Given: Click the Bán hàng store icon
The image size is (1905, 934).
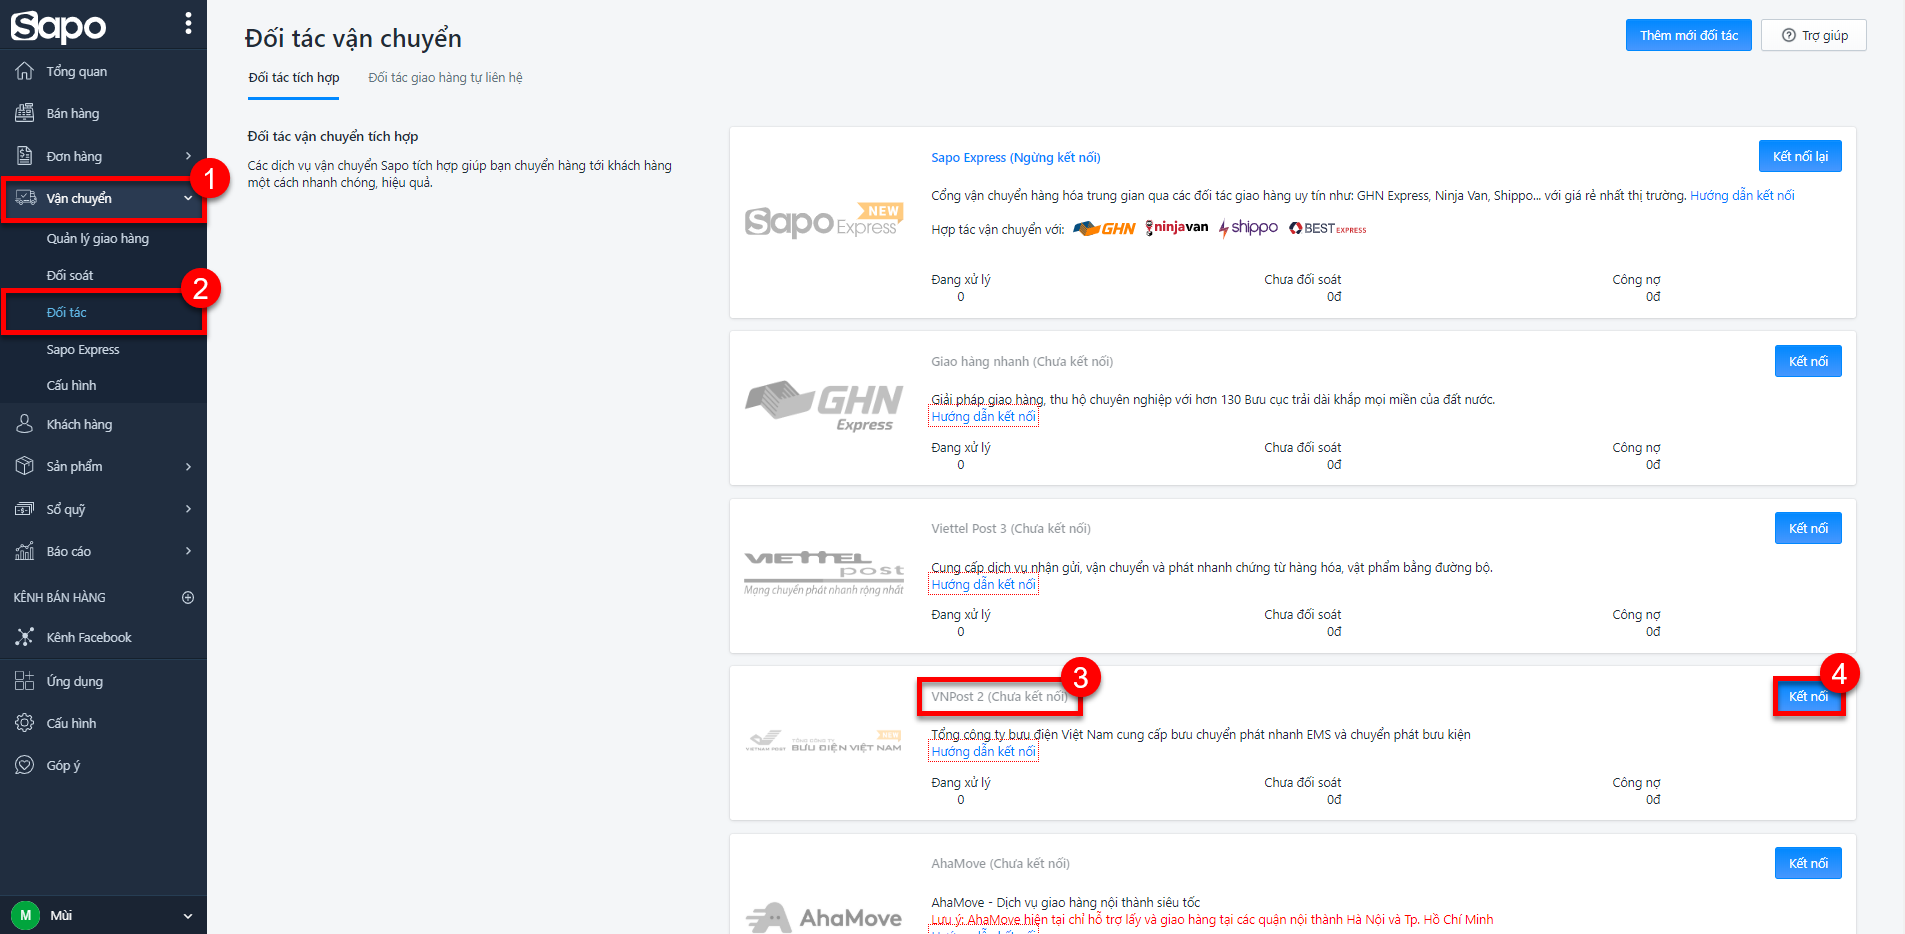Looking at the screenshot, I should point(25,113).
